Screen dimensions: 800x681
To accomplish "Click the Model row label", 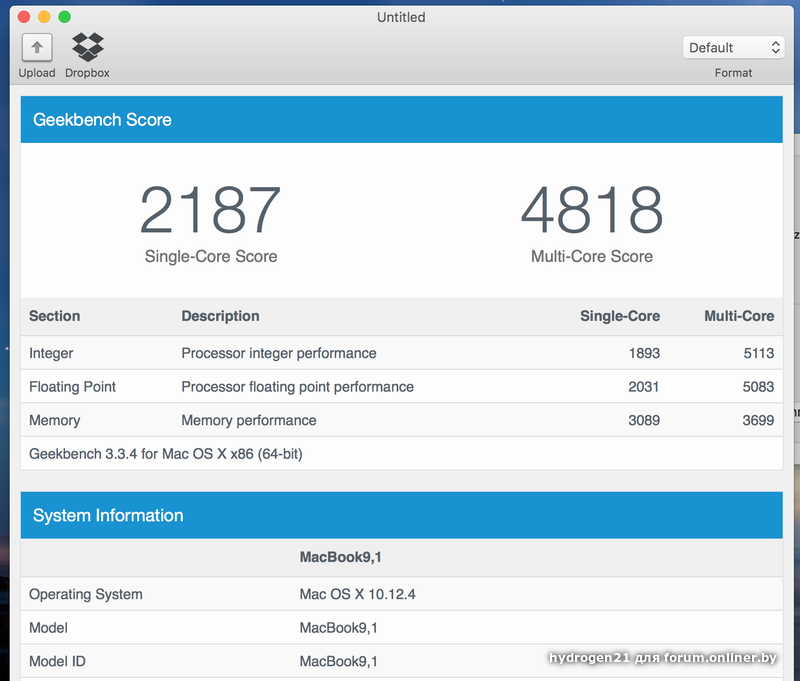I will 48,628.
